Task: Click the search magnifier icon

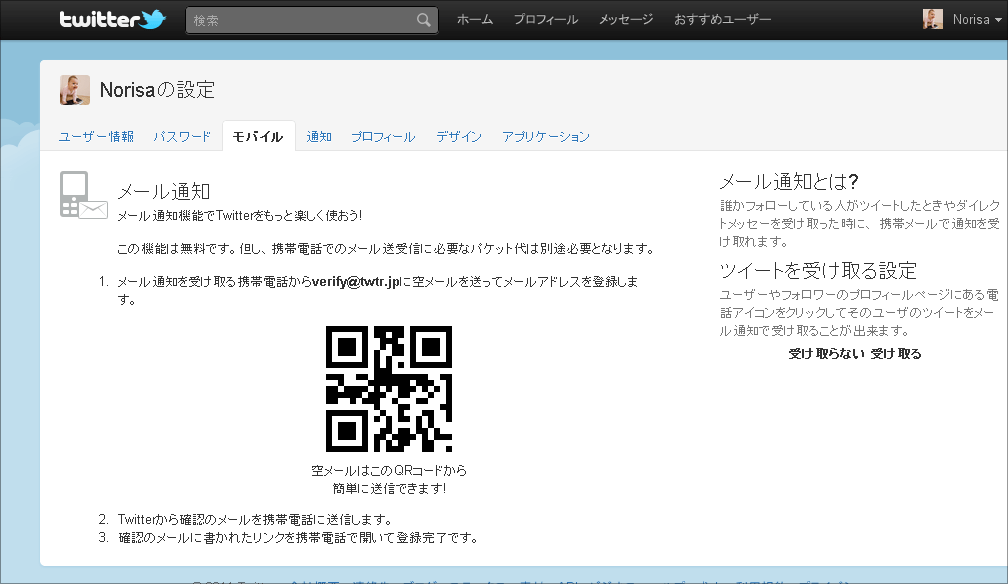Action: [x=423, y=20]
